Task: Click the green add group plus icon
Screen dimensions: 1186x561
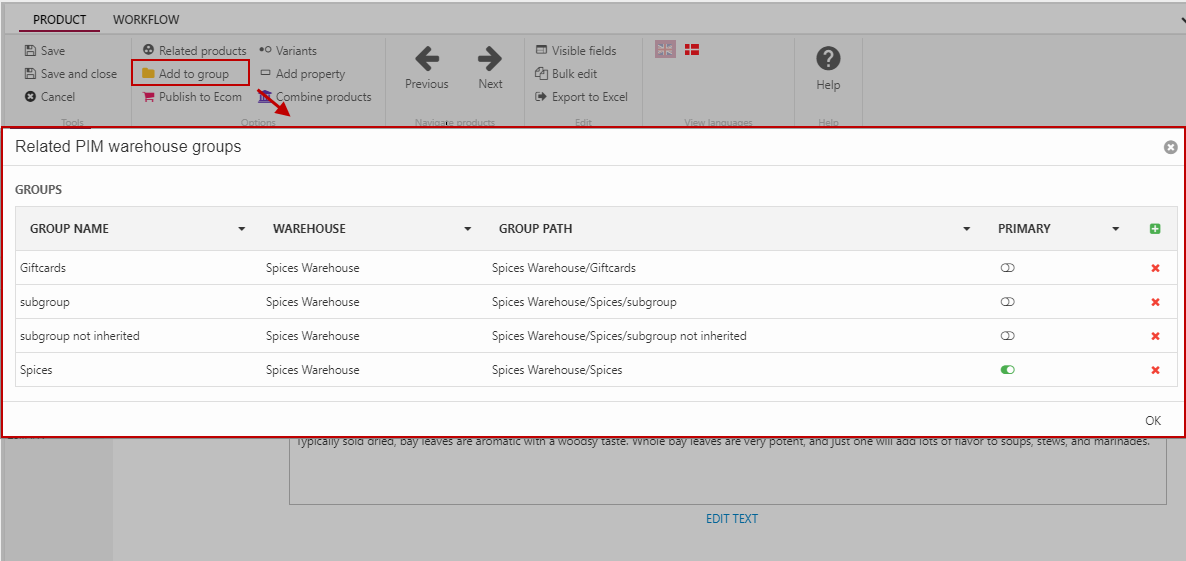Action: [1155, 229]
